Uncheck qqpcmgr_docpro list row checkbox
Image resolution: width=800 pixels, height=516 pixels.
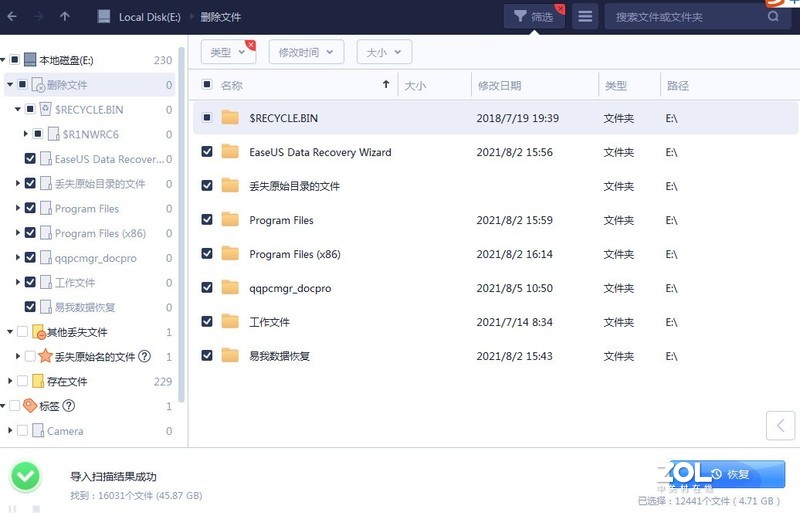click(x=207, y=287)
